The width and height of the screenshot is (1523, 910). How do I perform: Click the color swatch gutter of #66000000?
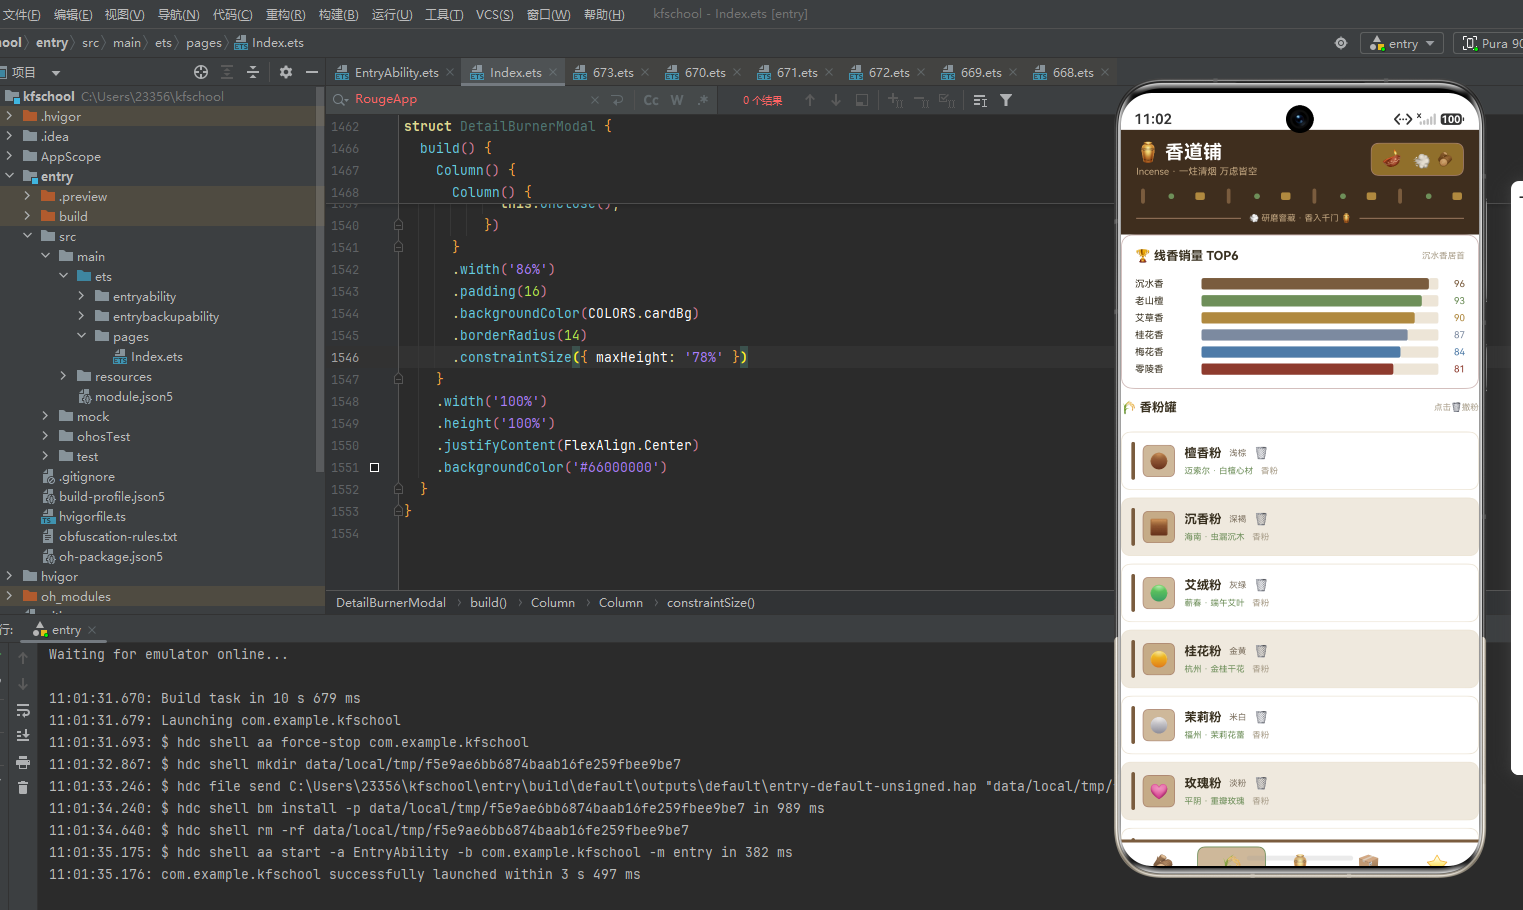374,467
